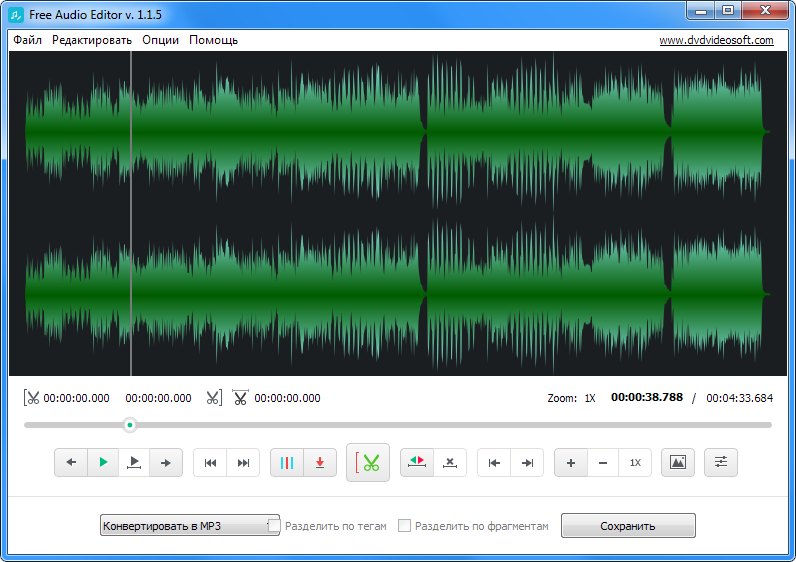796x562 pixels.
Task: Click the Zoom: 1X label
Action: point(572,398)
